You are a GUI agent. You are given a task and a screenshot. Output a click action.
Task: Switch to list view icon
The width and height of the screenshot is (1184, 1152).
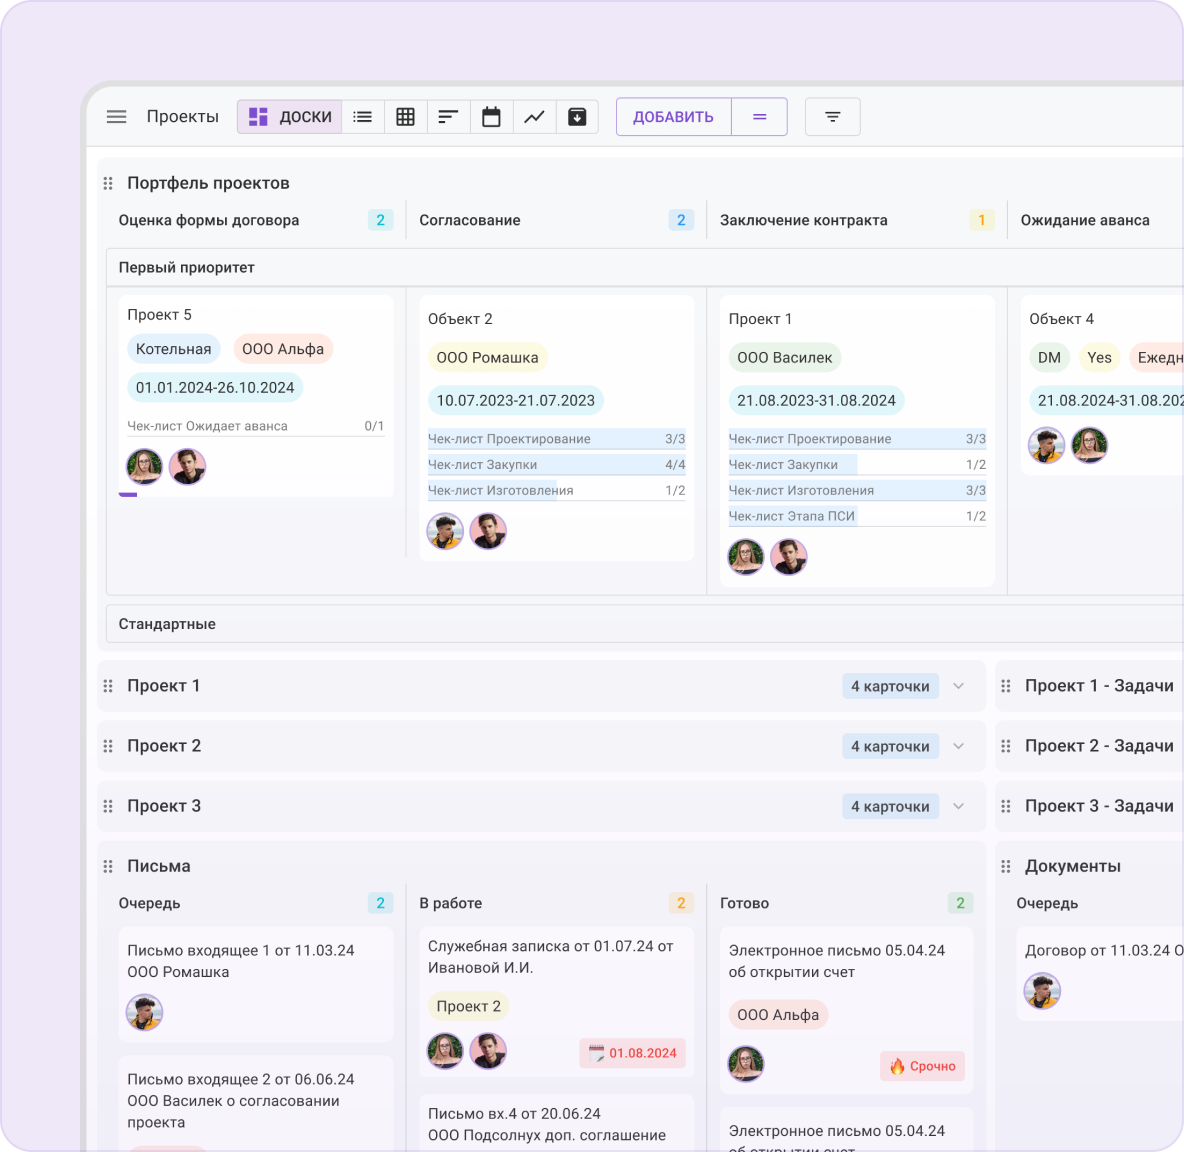click(x=363, y=117)
